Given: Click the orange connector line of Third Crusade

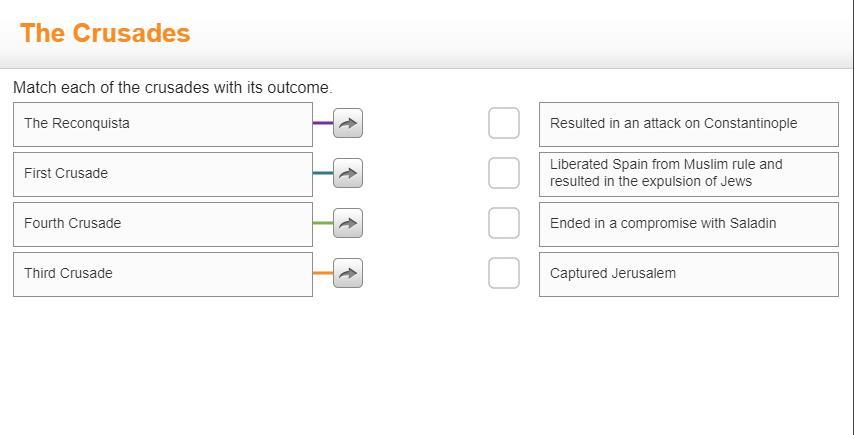Looking at the screenshot, I should (322, 273).
